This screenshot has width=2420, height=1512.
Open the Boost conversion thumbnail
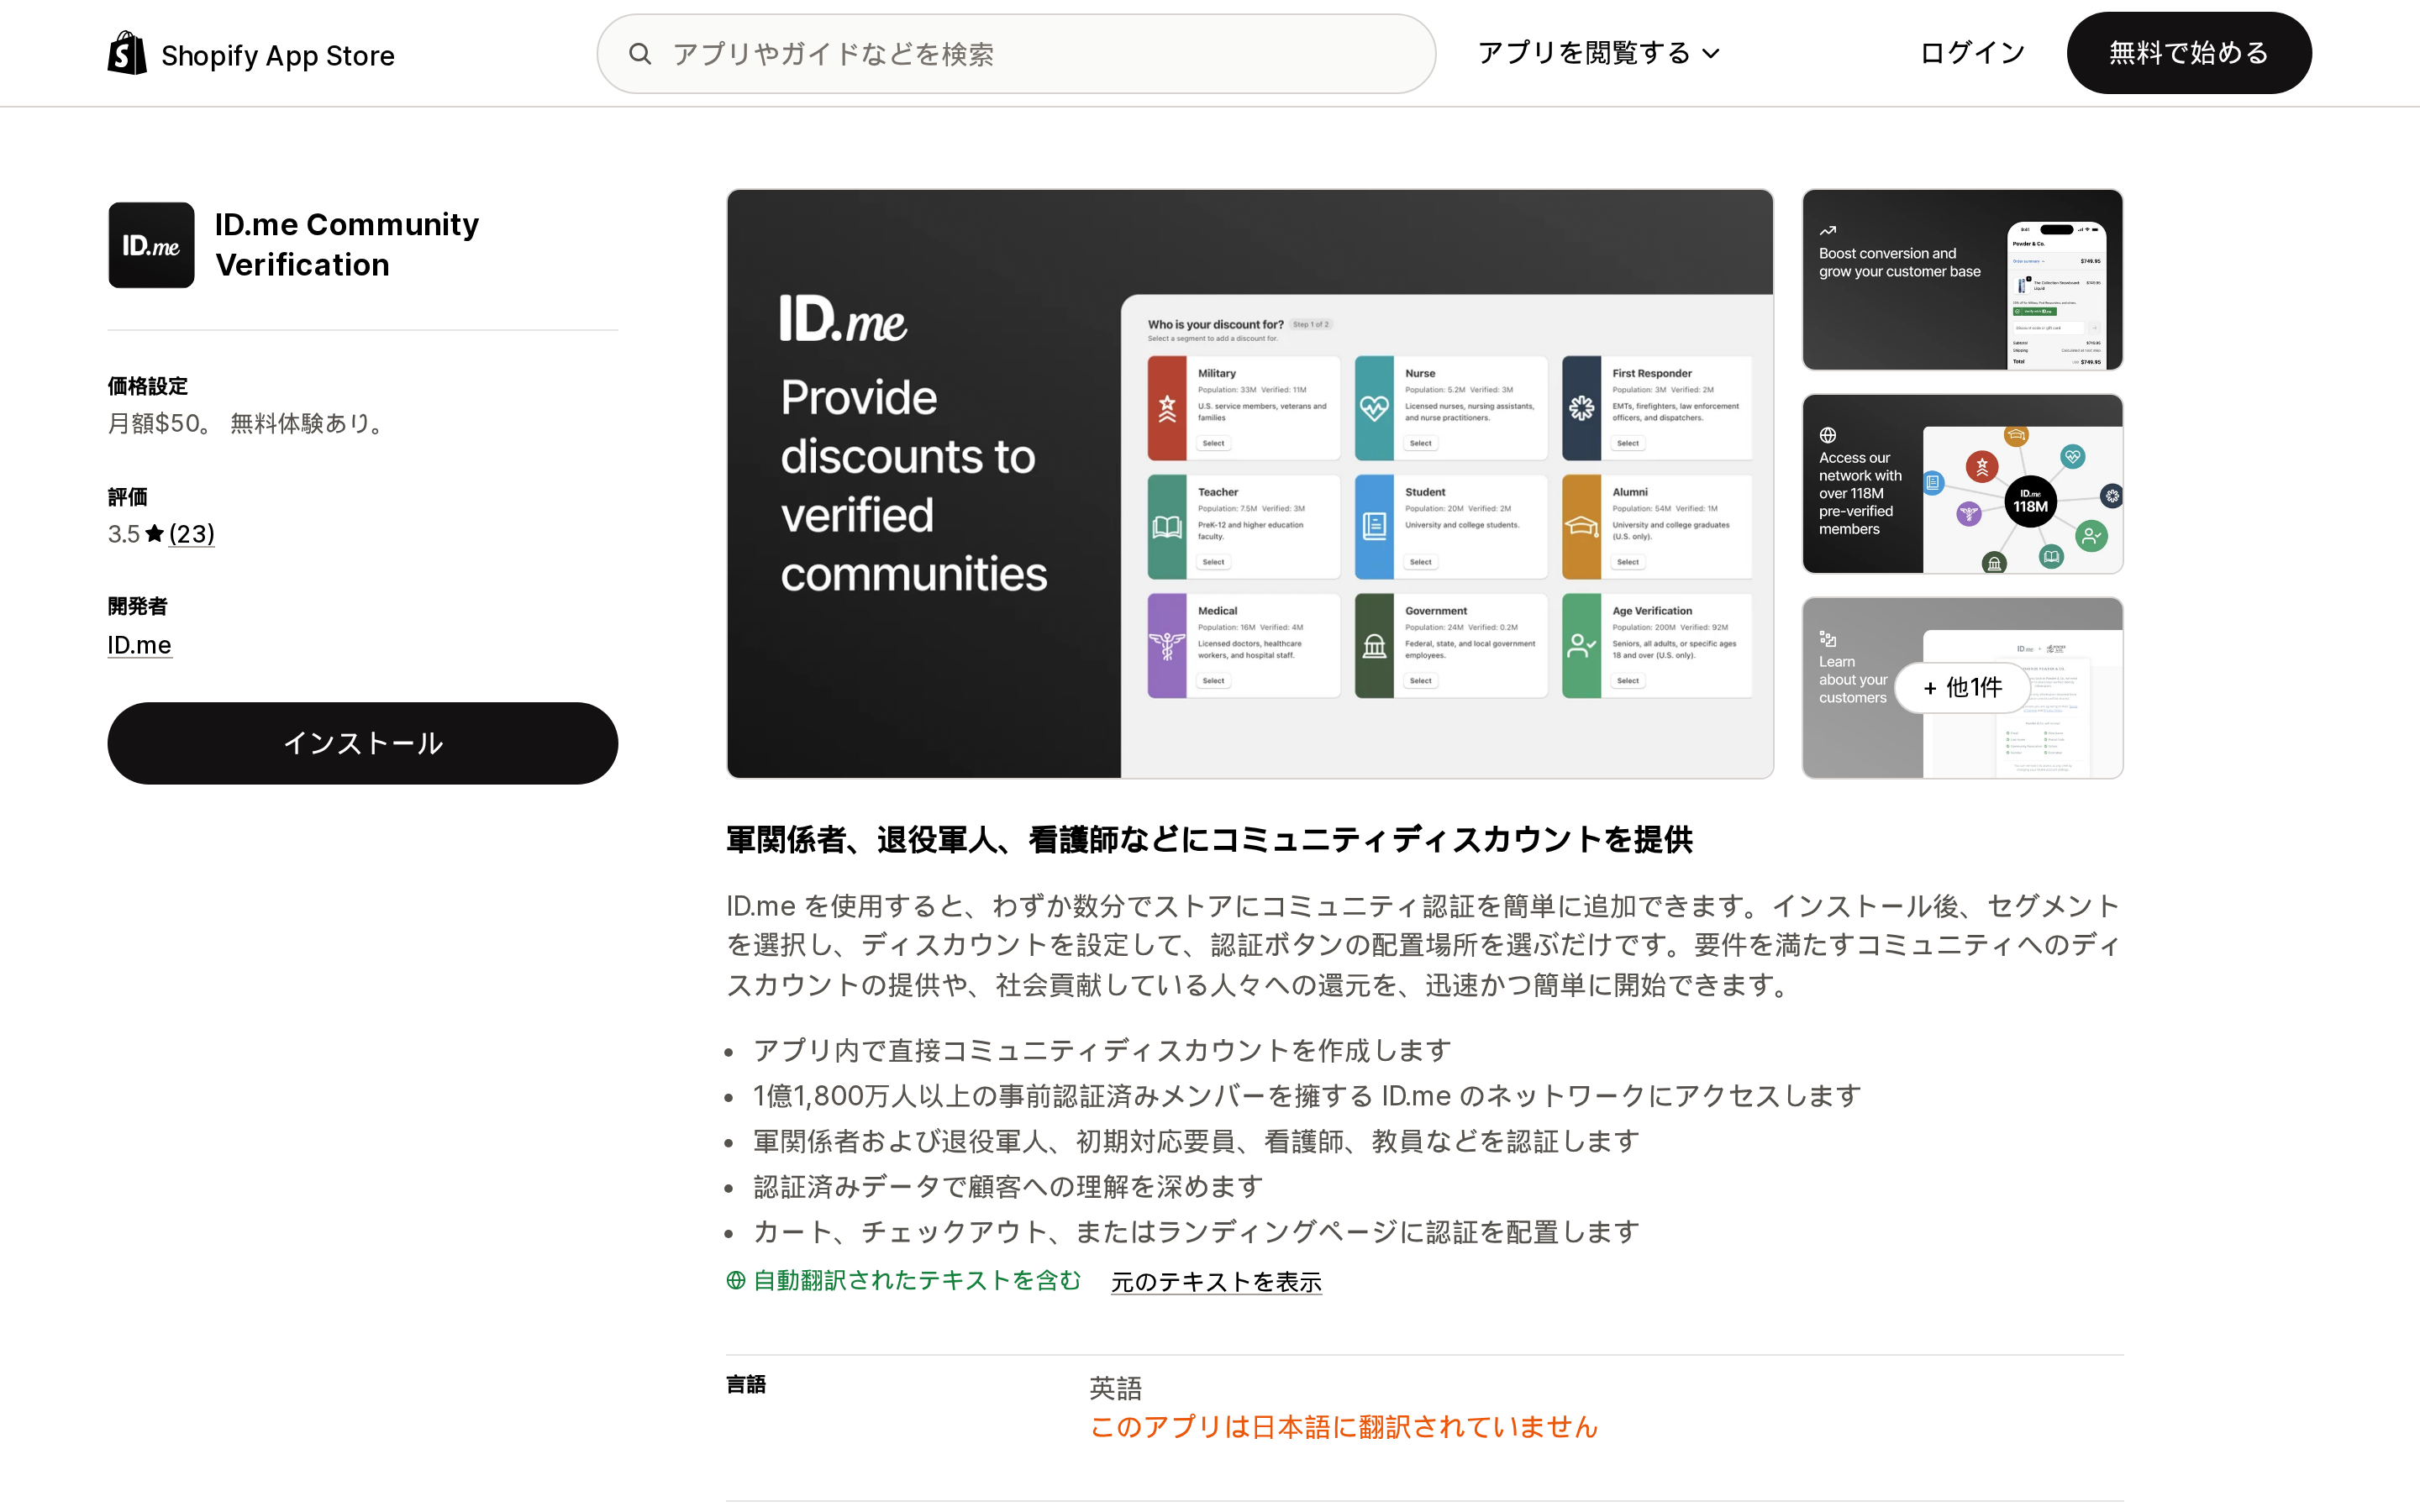[1962, 280]
